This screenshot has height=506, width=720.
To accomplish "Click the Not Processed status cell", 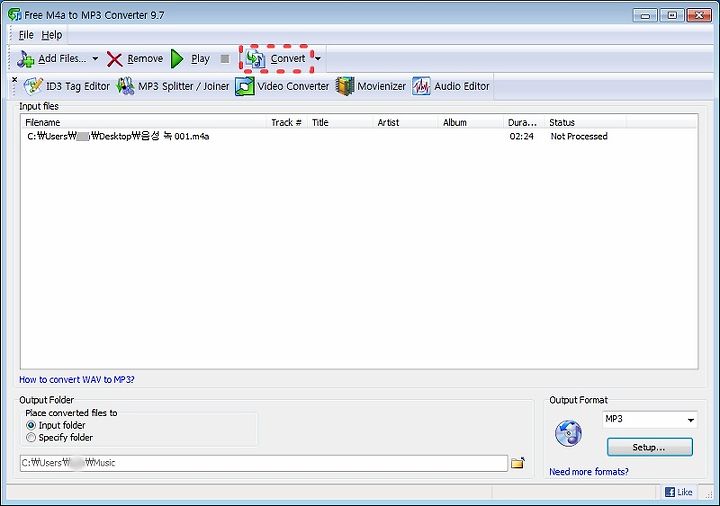I will point(579,136).
